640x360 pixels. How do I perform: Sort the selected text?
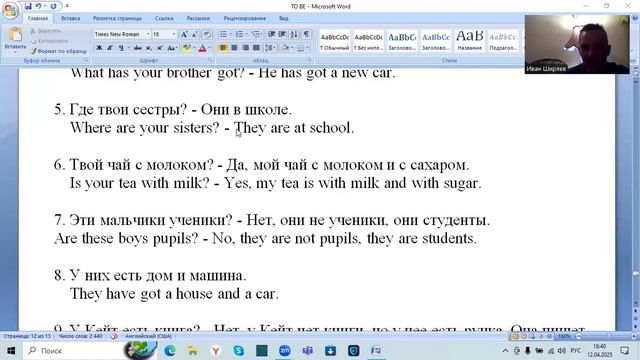pos(294,34)
